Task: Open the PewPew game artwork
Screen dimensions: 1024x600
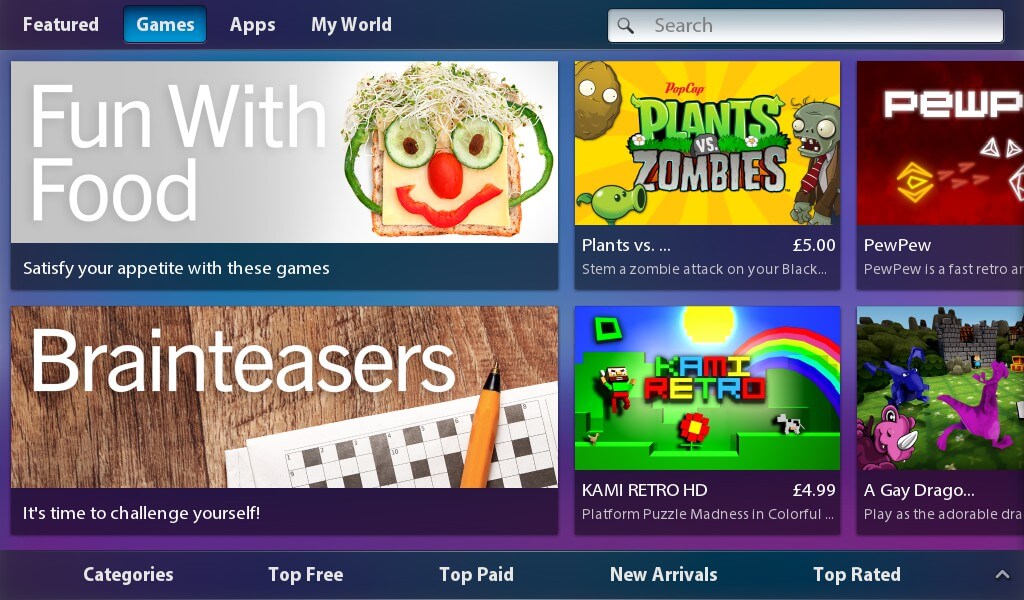Action: click(x=940, y=143)
